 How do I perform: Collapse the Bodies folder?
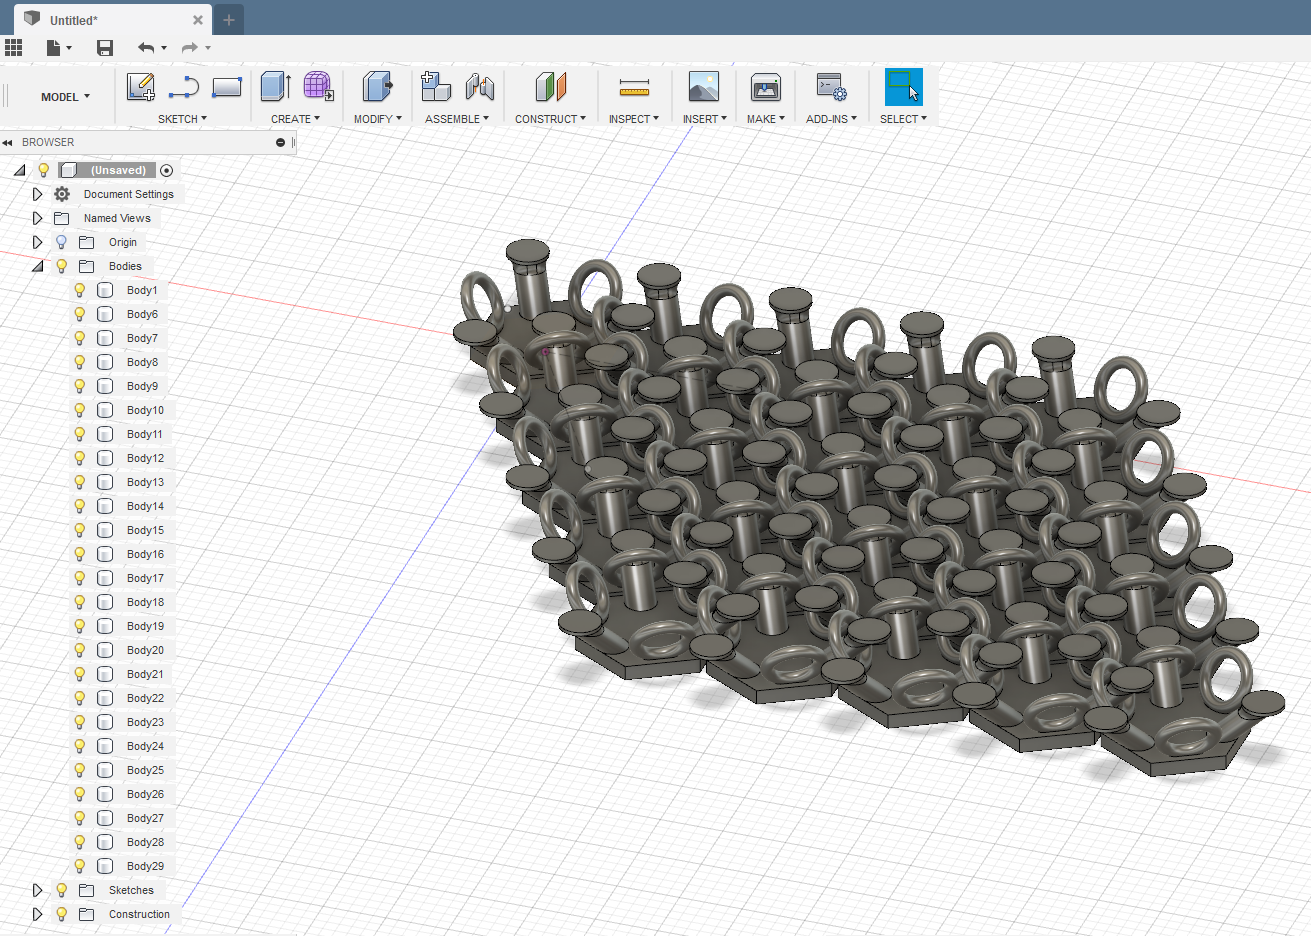coord(37,266)
